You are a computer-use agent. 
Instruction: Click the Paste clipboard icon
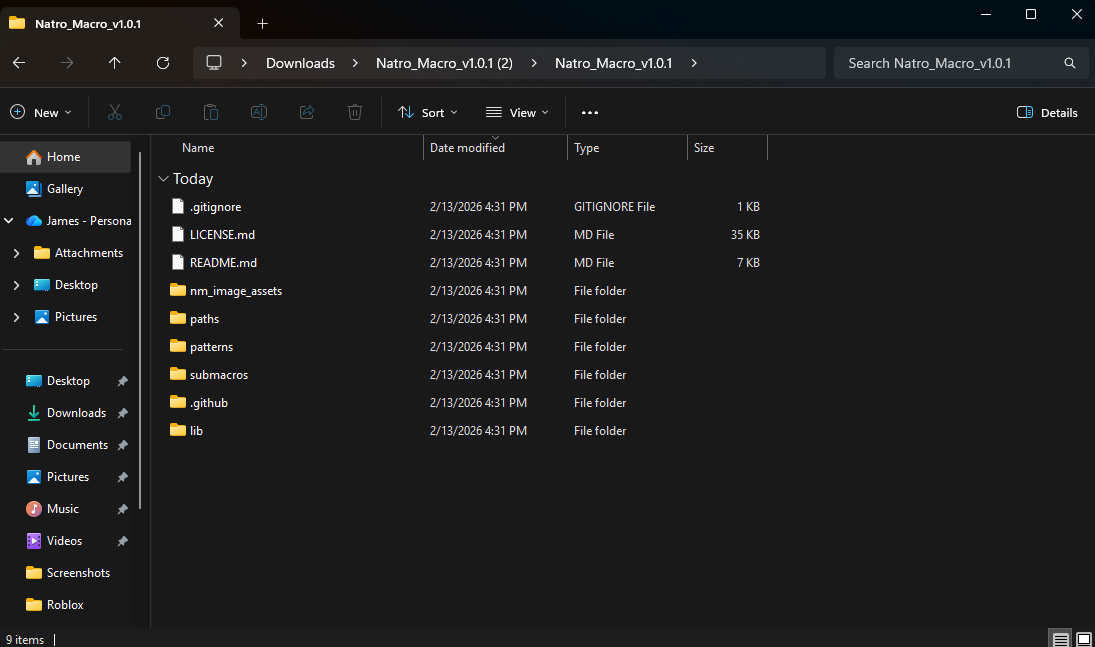(x=211, y=113)
